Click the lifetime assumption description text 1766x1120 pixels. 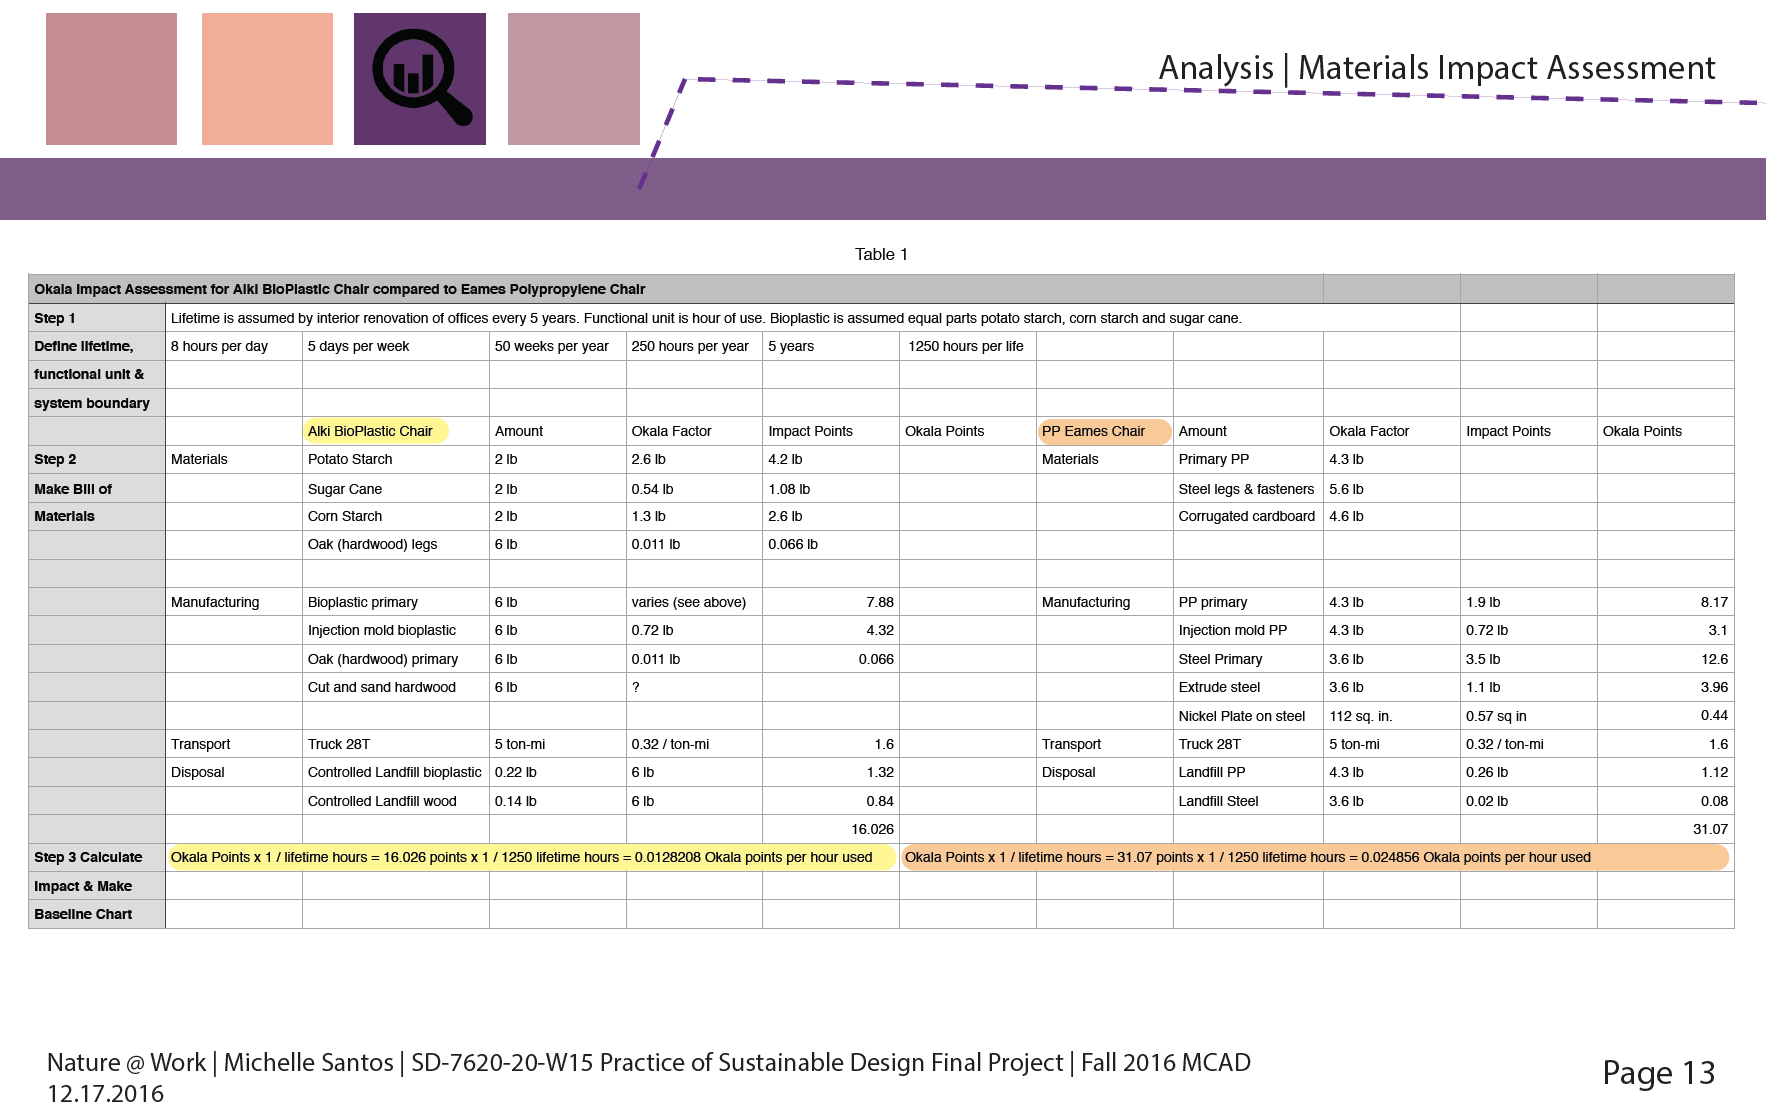[706, 318]
